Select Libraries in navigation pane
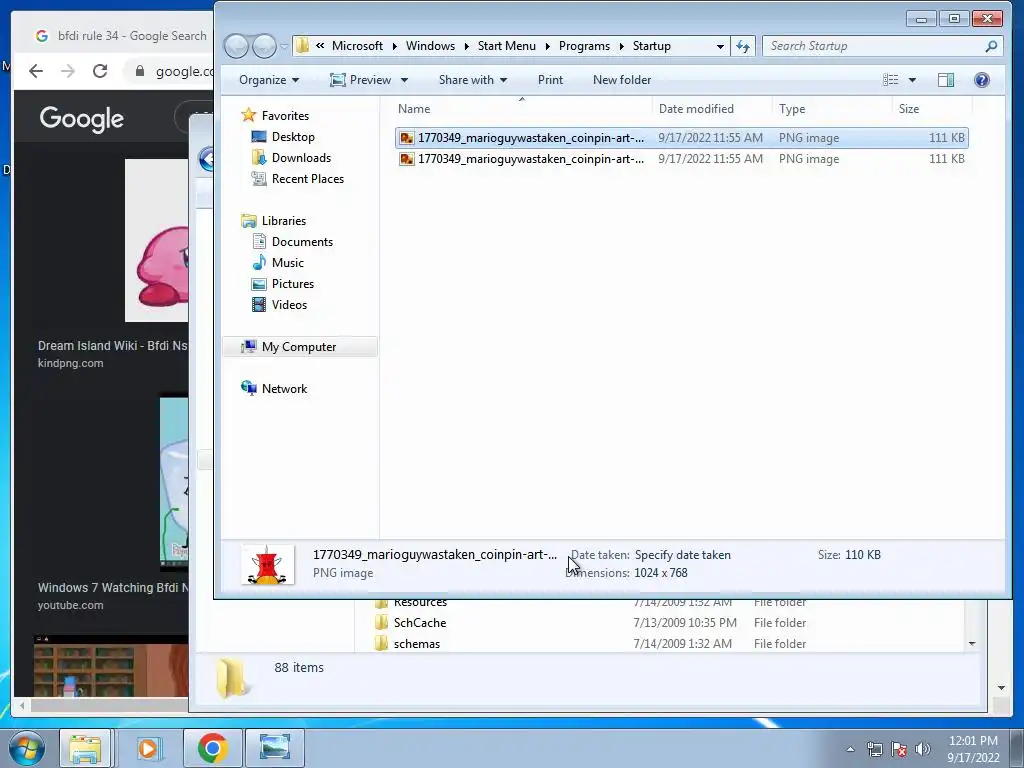The height and width of the screenshot is (768, 1024). click(x=283, y=221)
